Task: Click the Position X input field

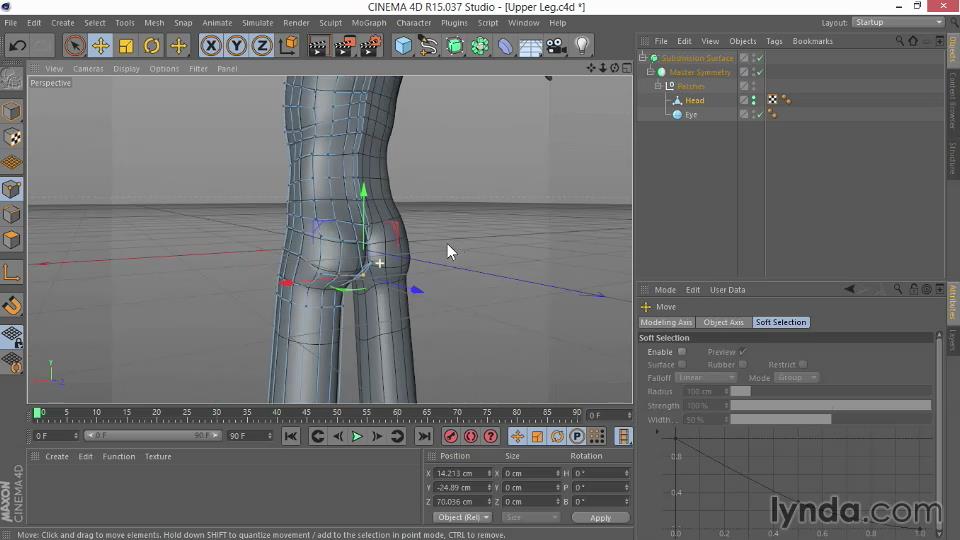Action: (x=462, y=473)
